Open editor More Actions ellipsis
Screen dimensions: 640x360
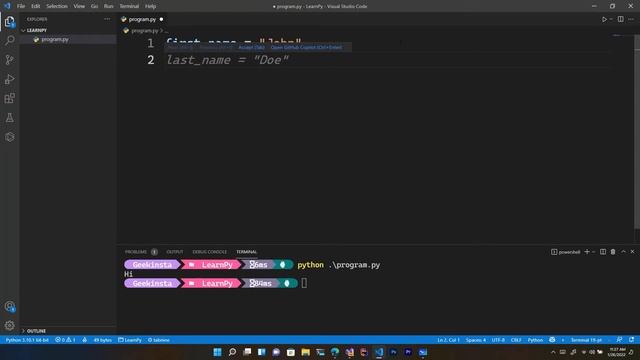point(631,19)
